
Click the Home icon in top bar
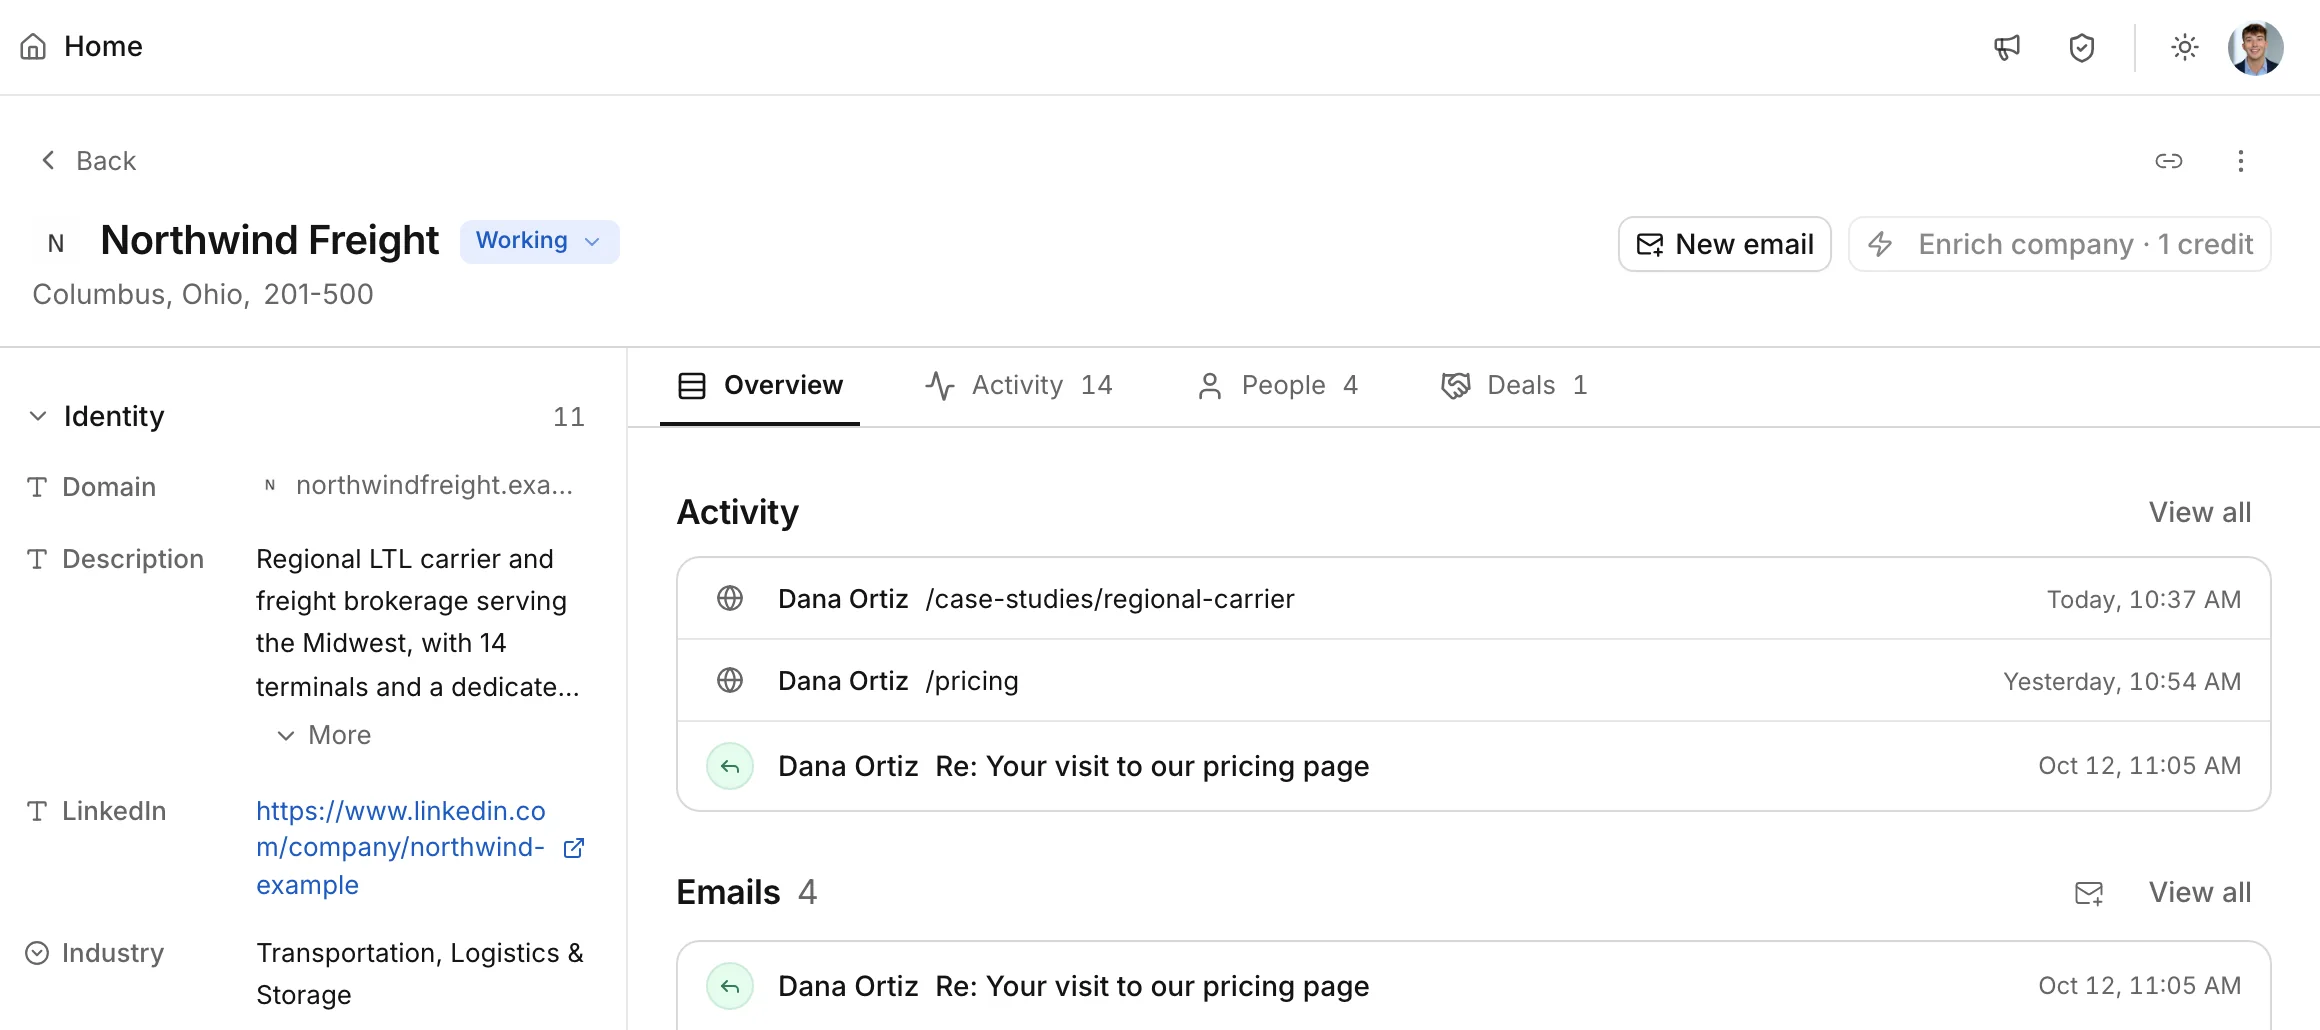33,47
